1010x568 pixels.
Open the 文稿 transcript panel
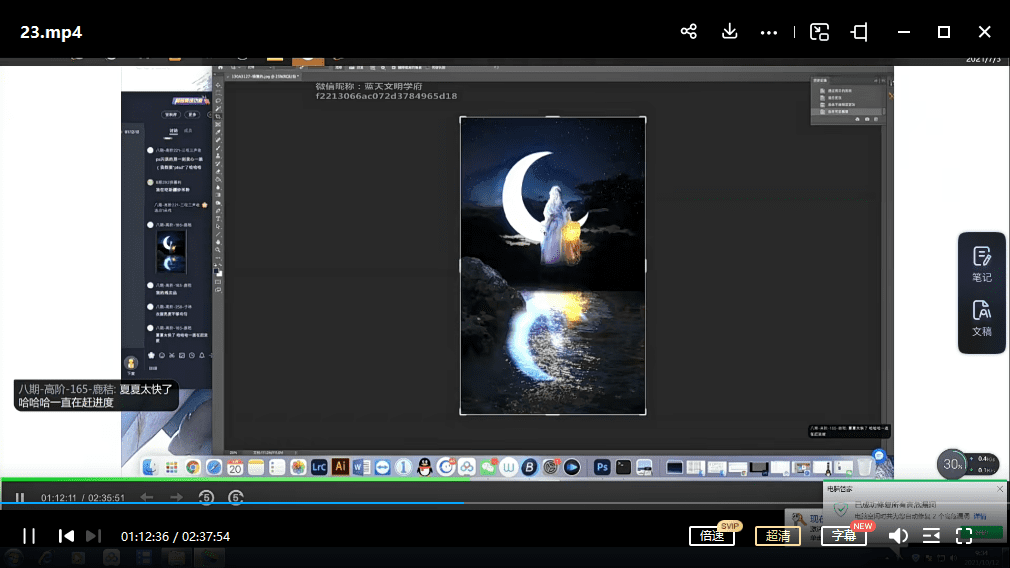point(982,319)
